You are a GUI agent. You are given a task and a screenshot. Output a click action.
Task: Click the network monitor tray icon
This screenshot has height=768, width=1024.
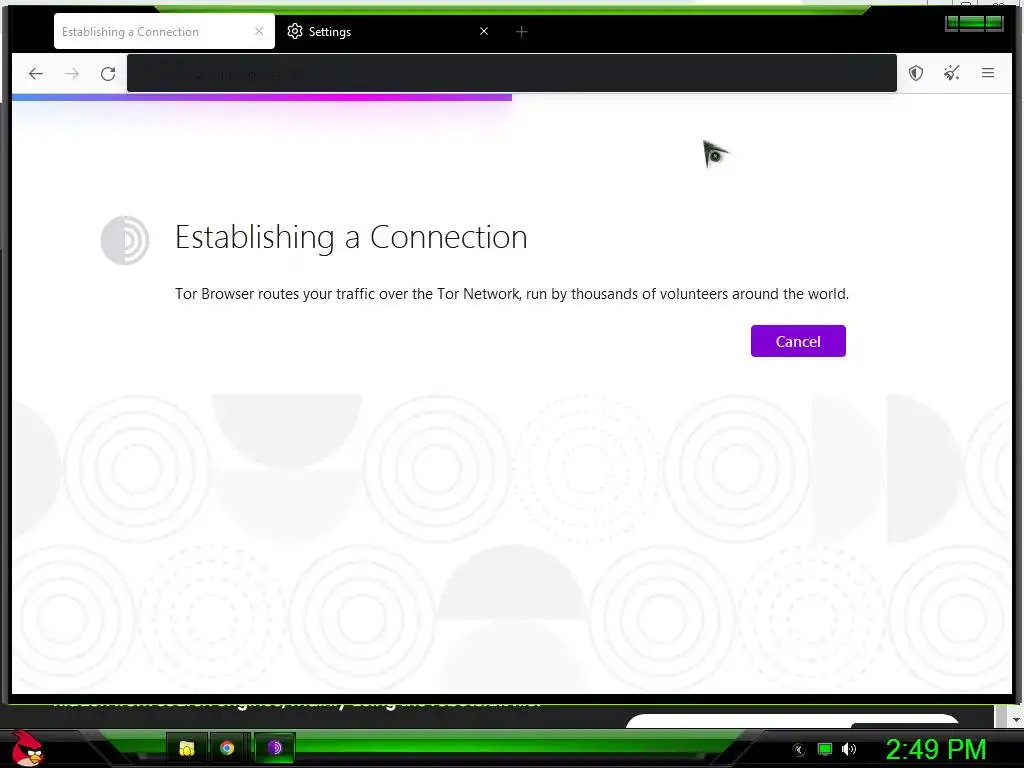(x=825, y=749)
